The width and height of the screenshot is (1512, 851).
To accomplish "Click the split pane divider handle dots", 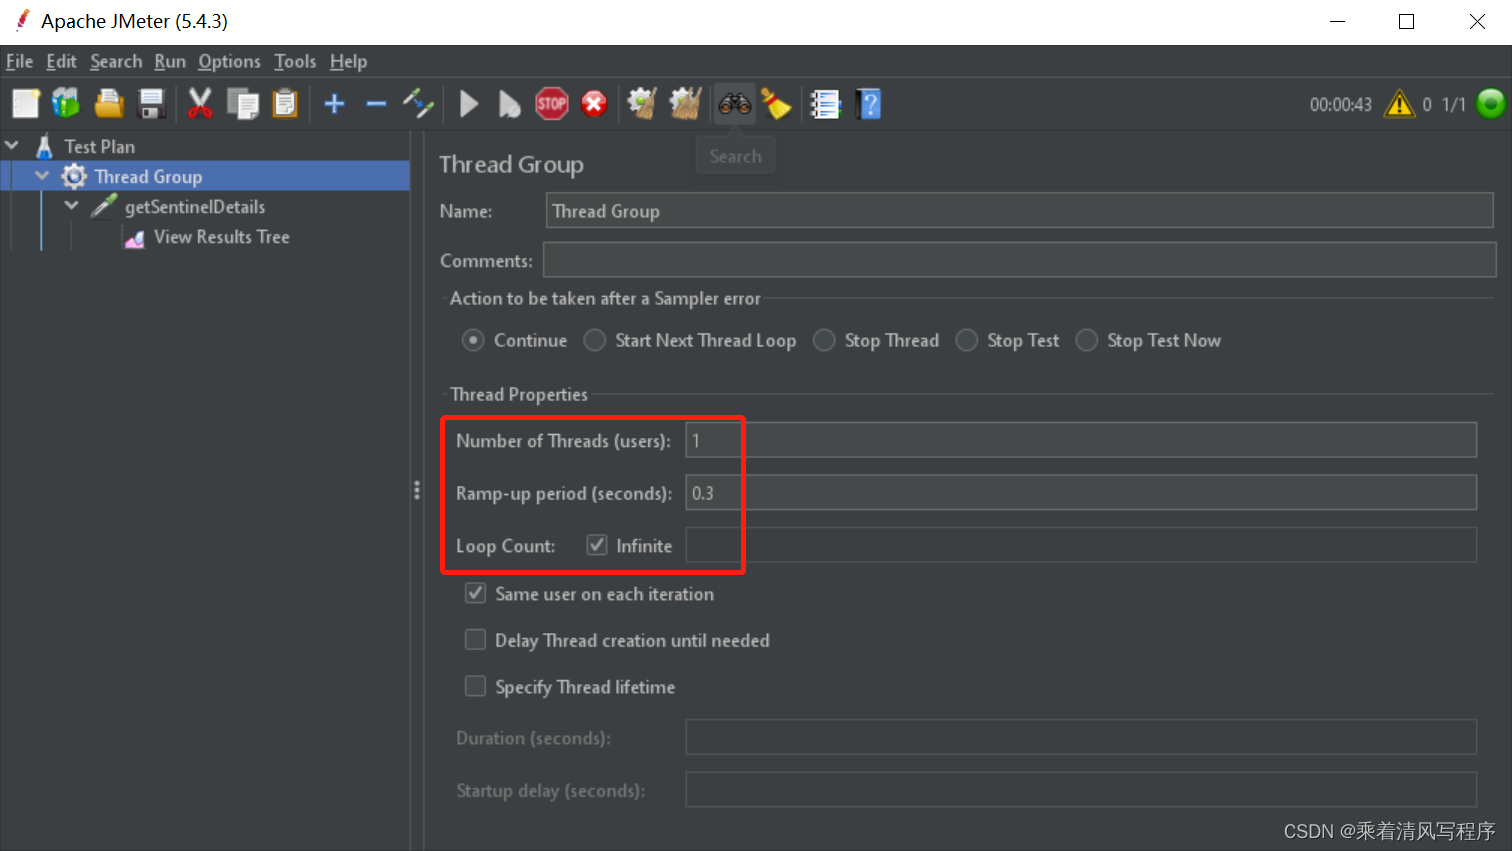I will point(417,490).
